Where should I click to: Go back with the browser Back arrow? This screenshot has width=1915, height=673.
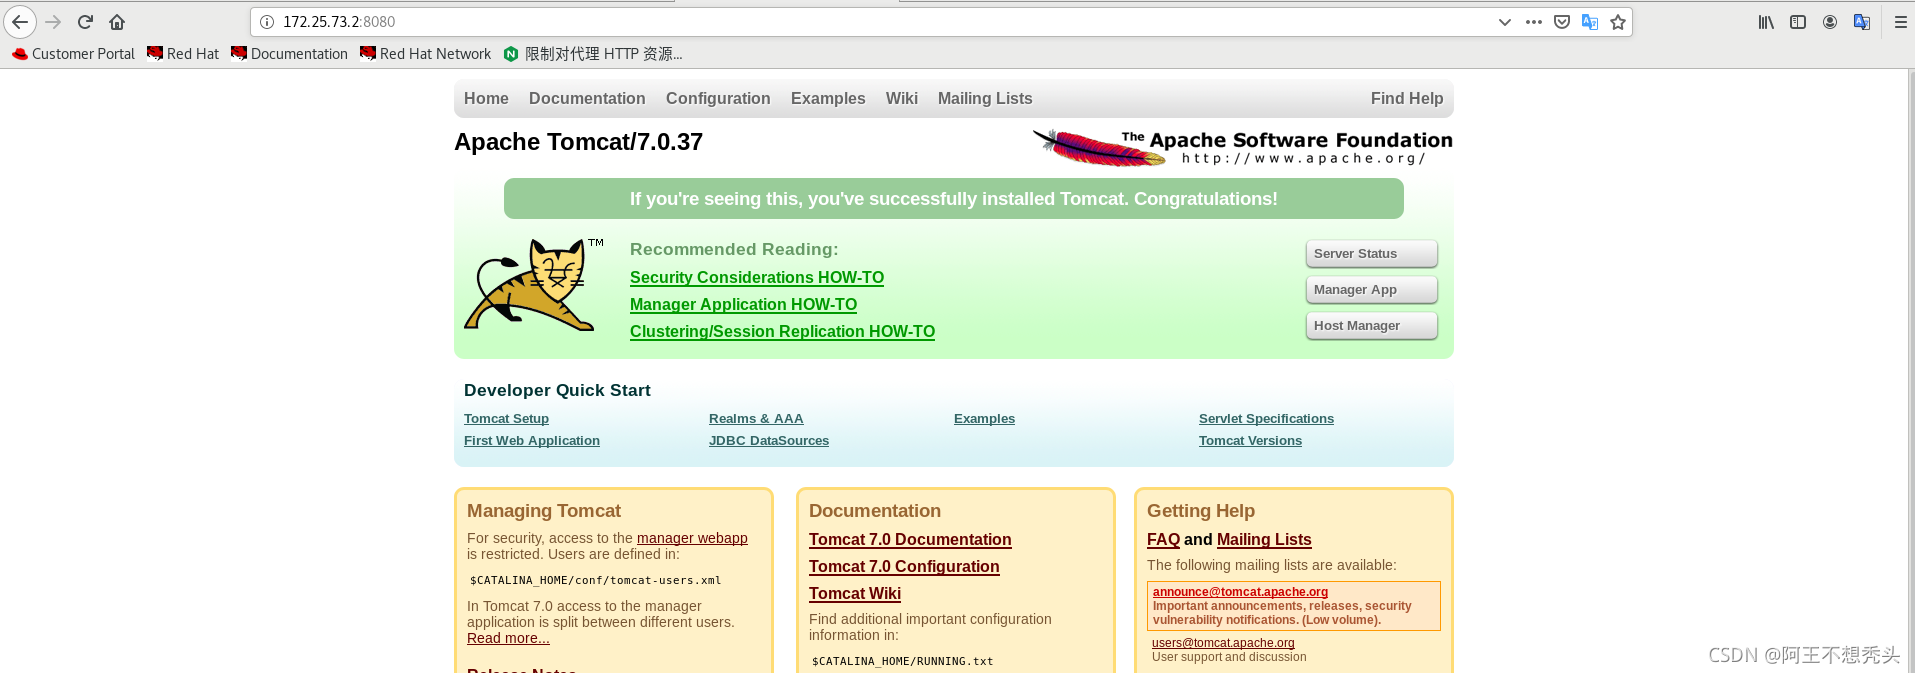(x=20, y=22)
